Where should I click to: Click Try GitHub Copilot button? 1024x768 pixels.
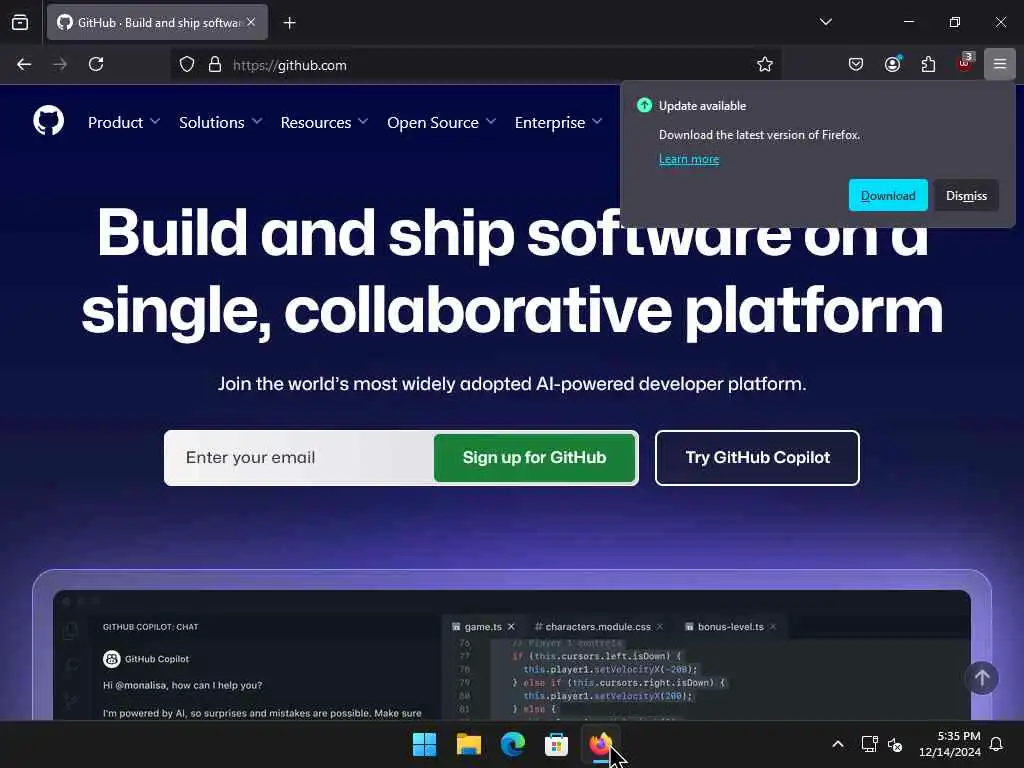(757, 457)
